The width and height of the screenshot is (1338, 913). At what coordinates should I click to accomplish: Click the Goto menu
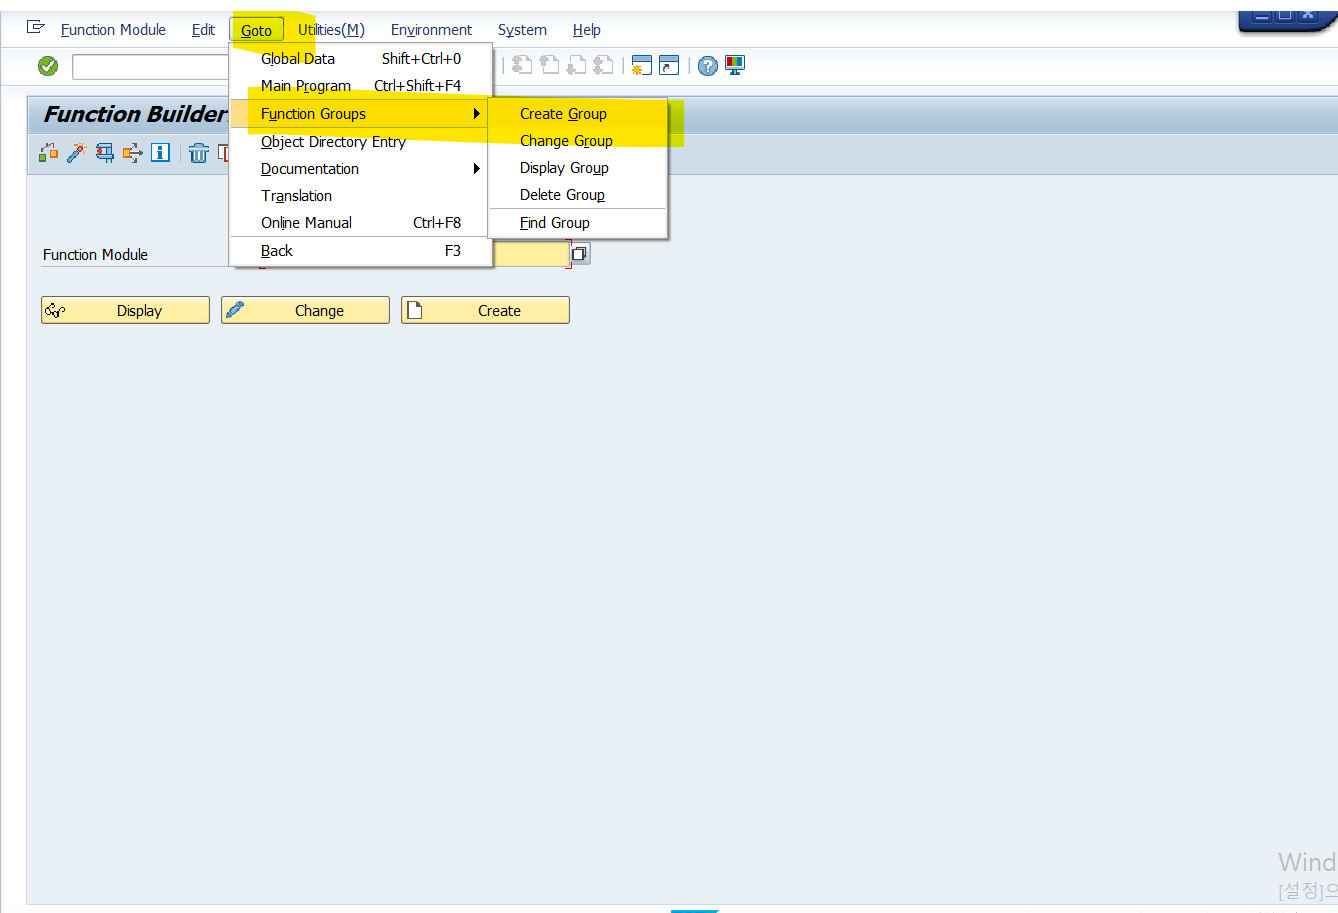pyautogui.click(x=256, y=30)
